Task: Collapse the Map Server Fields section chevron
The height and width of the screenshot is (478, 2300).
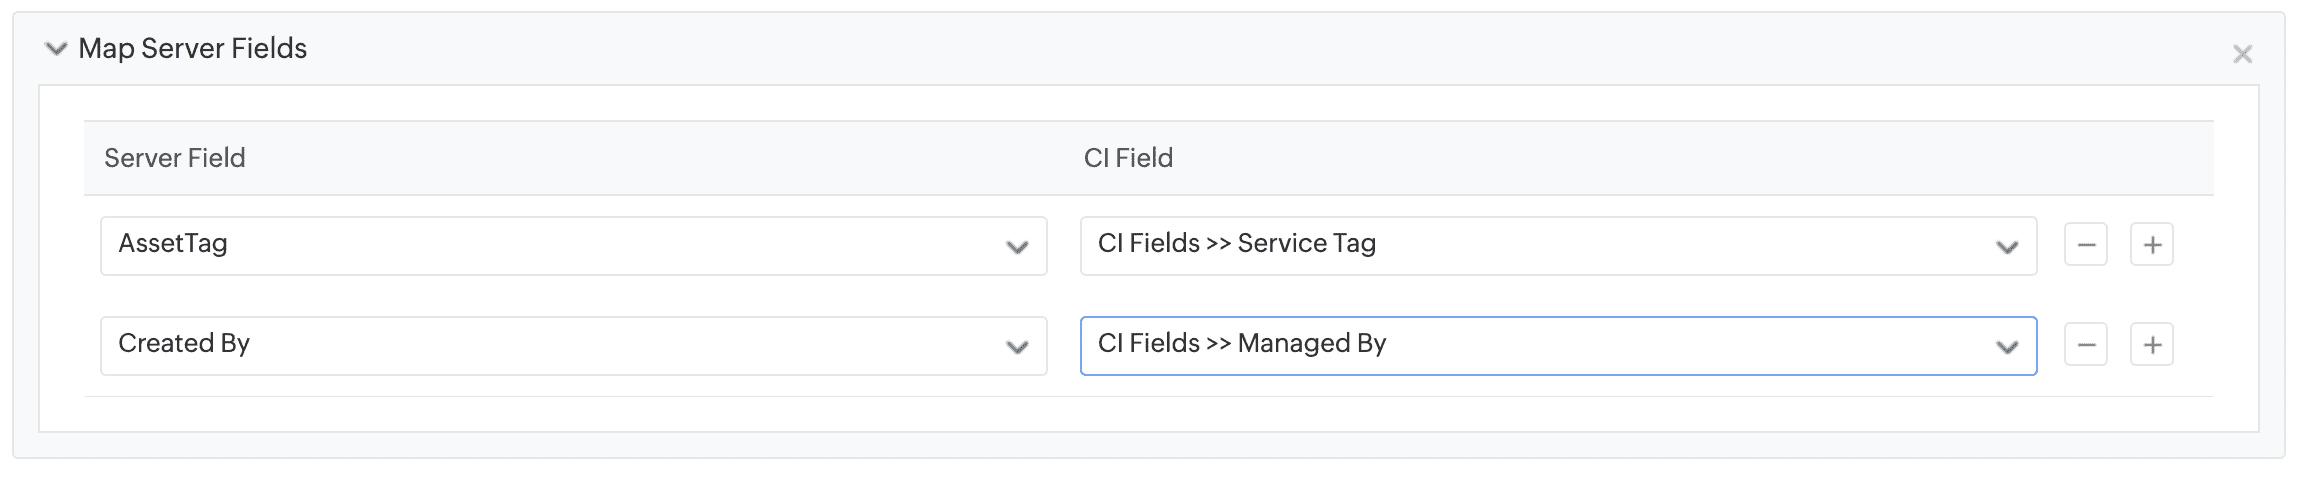Action: pyautogui.click(x=56, y=49)
